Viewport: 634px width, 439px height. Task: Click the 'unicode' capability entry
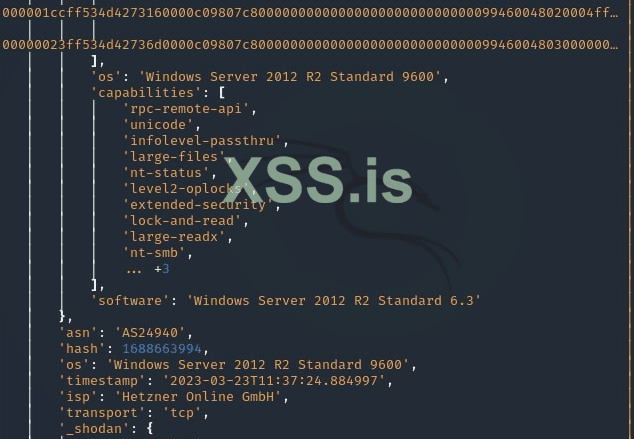click(x=158, y=125)
